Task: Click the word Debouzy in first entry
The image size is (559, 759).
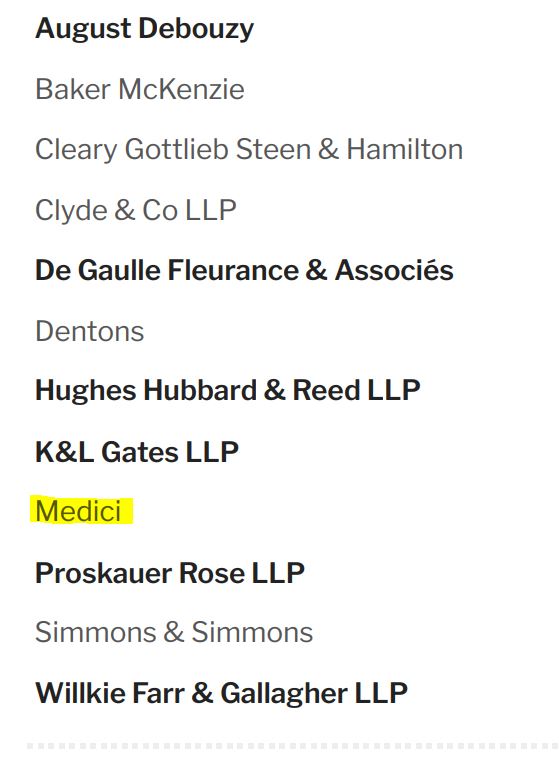Action: click(x=196, y=29)
